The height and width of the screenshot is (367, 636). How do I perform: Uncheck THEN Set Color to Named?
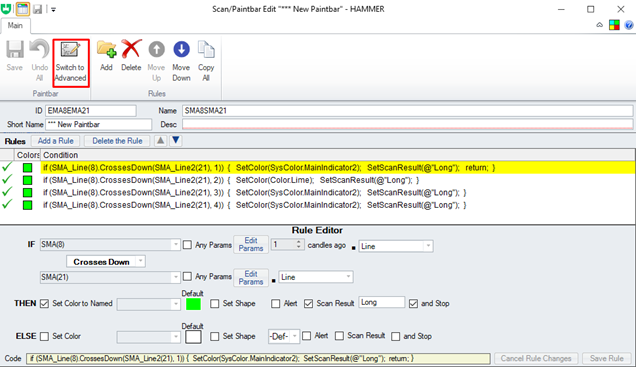pyautogui.click(x=44, y=303)
